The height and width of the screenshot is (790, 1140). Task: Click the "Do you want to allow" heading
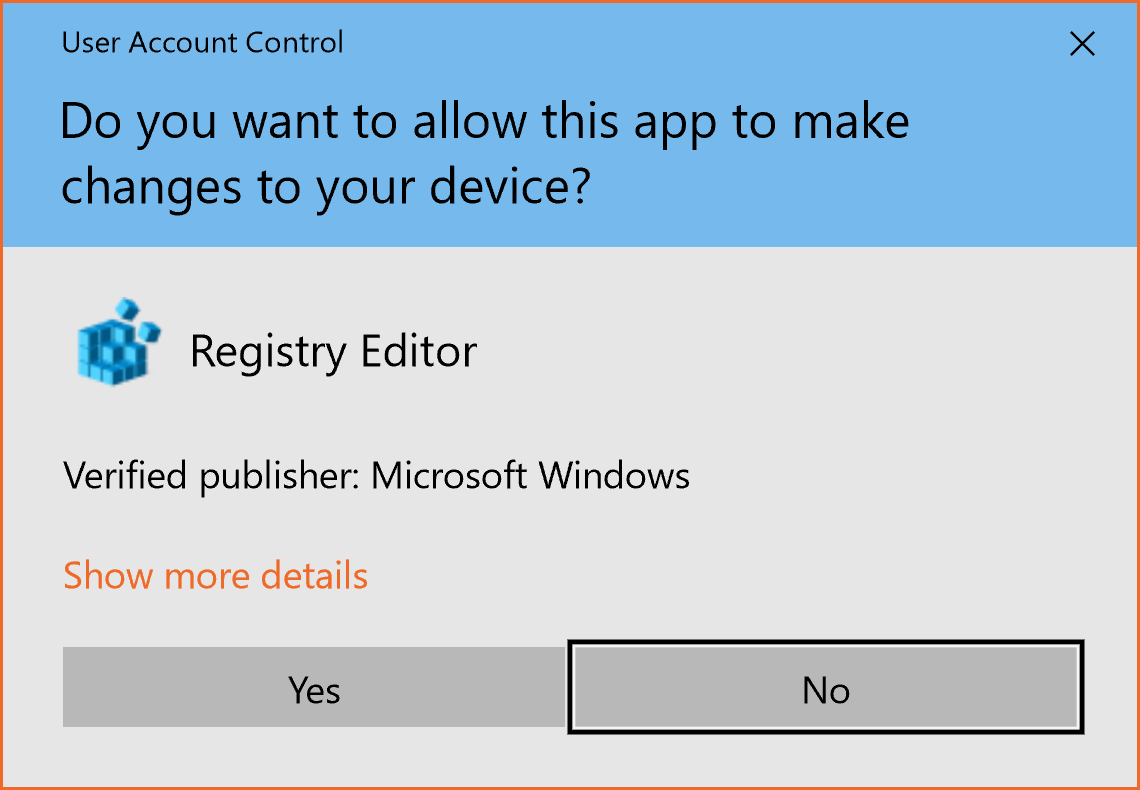[485, 121]
